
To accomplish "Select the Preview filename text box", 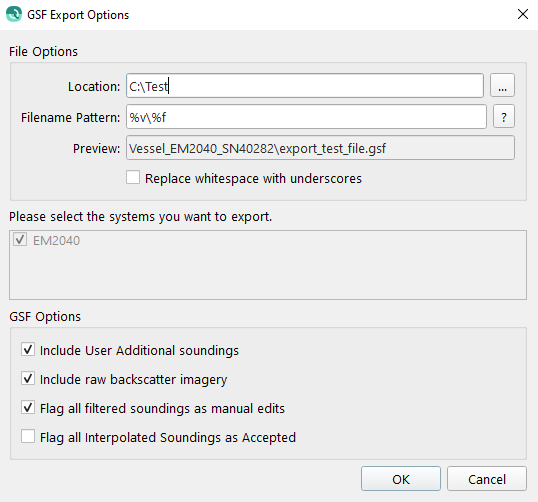I will click(320, 148).
